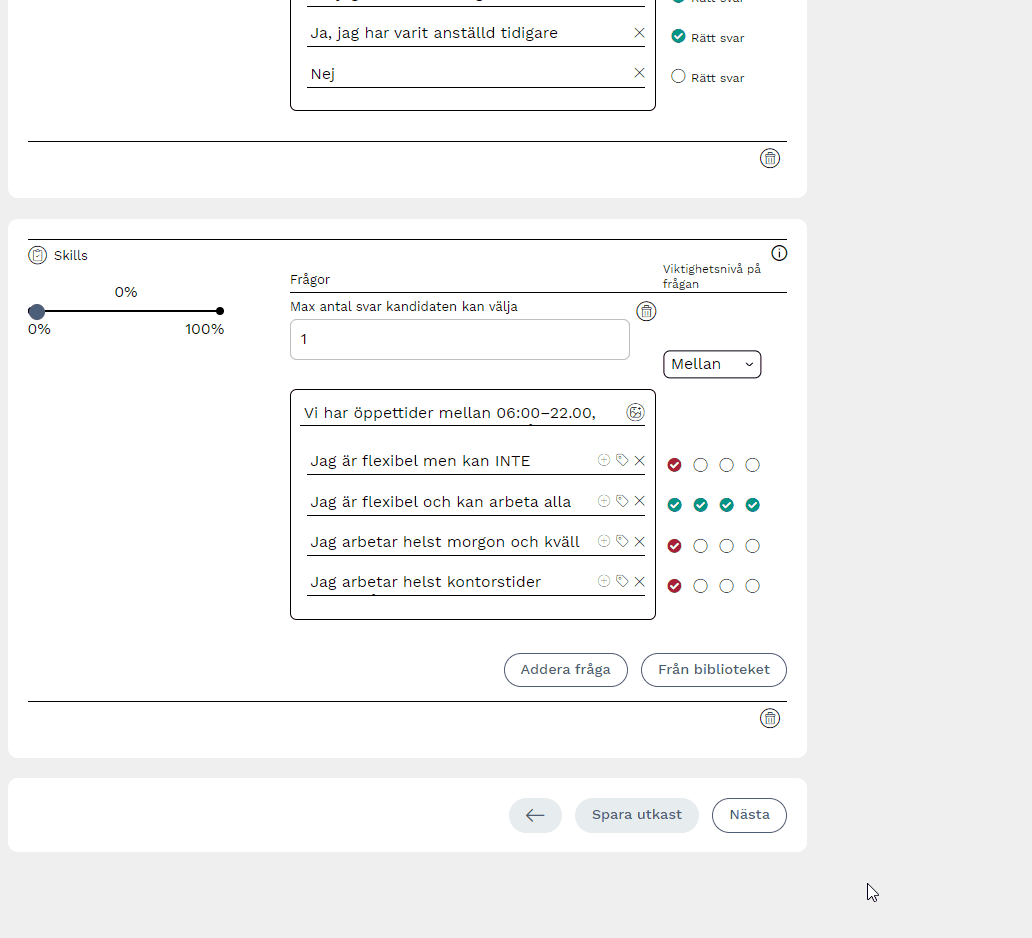Click tag icon for 'Jag är flexibel men kan INTE'
Image resolution: width=1032 pixels, height=938 pixels.
[x=622, y=460]
